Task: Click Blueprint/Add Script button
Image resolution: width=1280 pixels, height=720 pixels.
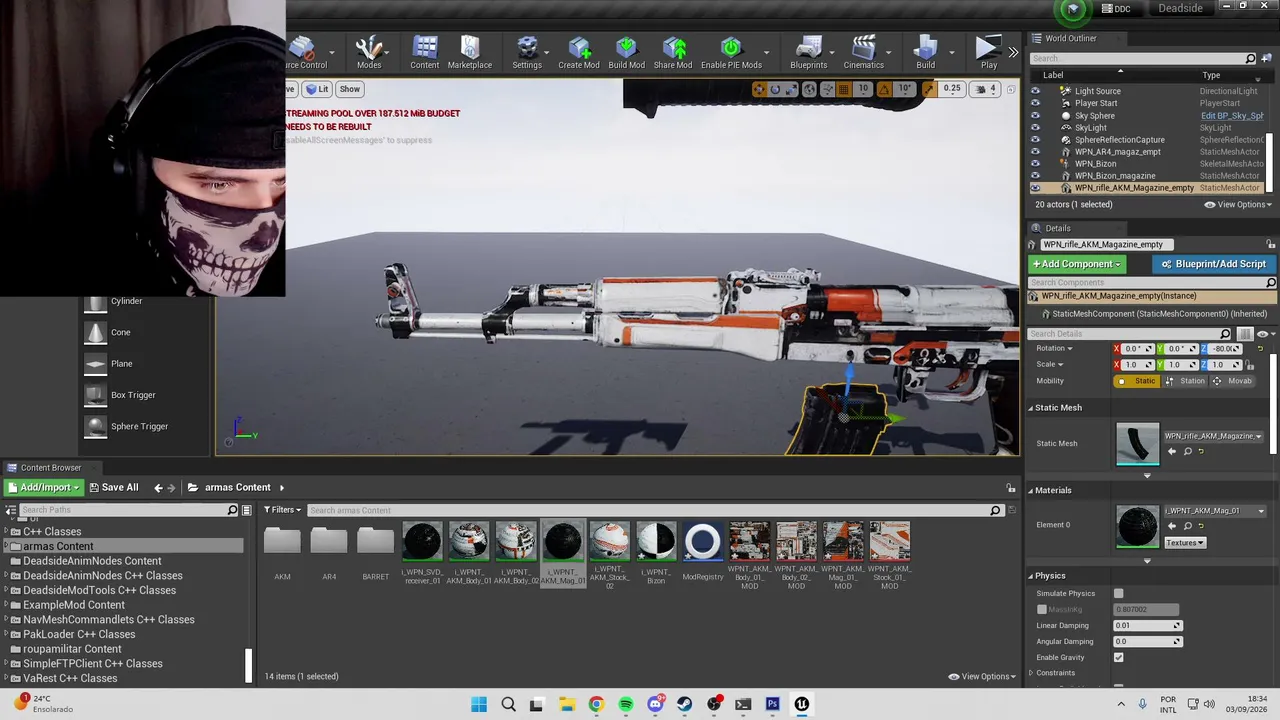Action: click(x=1214, y=264)
